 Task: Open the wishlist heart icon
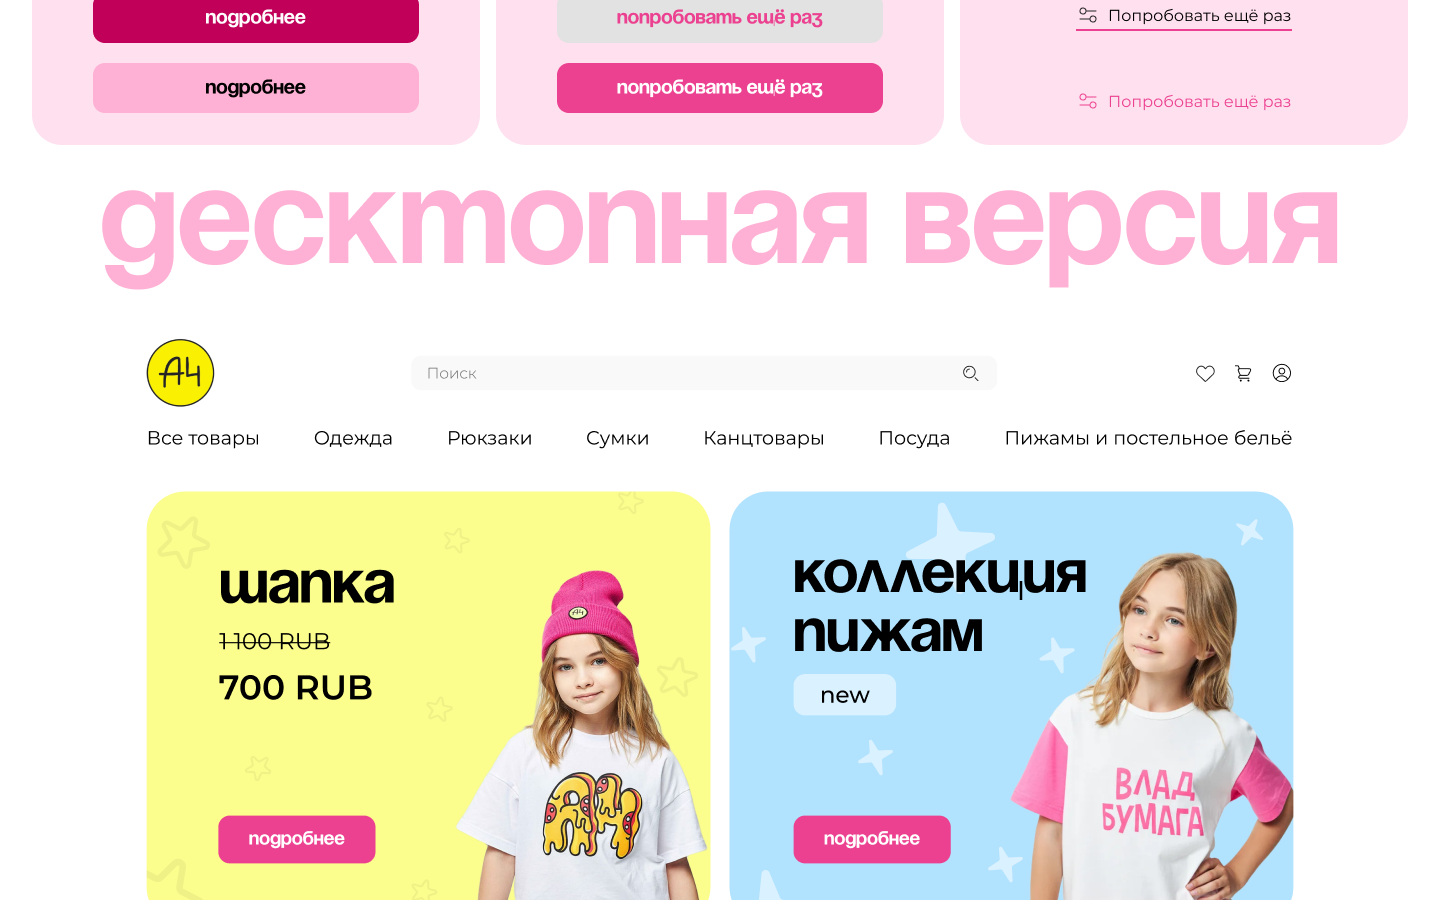pyautogui.click(x=1205, y=373)
